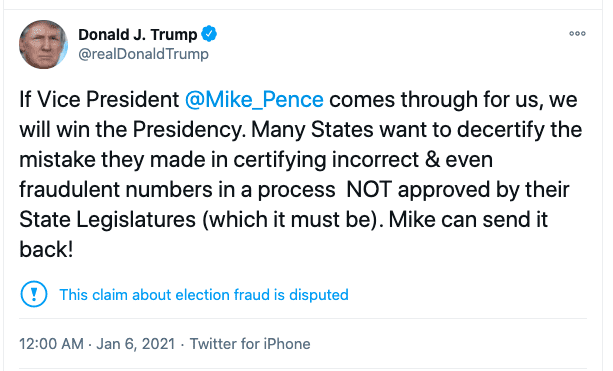Visit the @realDonaldTrump handle

(143, 54)
